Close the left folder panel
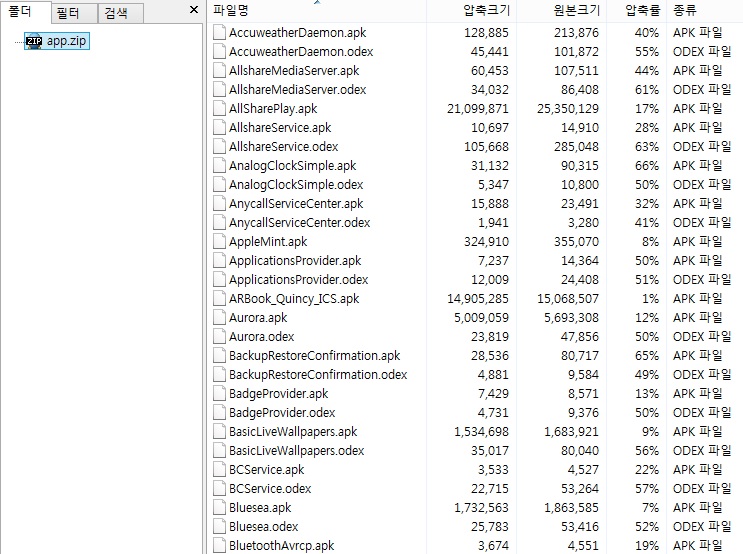Viewport: 743px width, 554px height. click(193, 10)
